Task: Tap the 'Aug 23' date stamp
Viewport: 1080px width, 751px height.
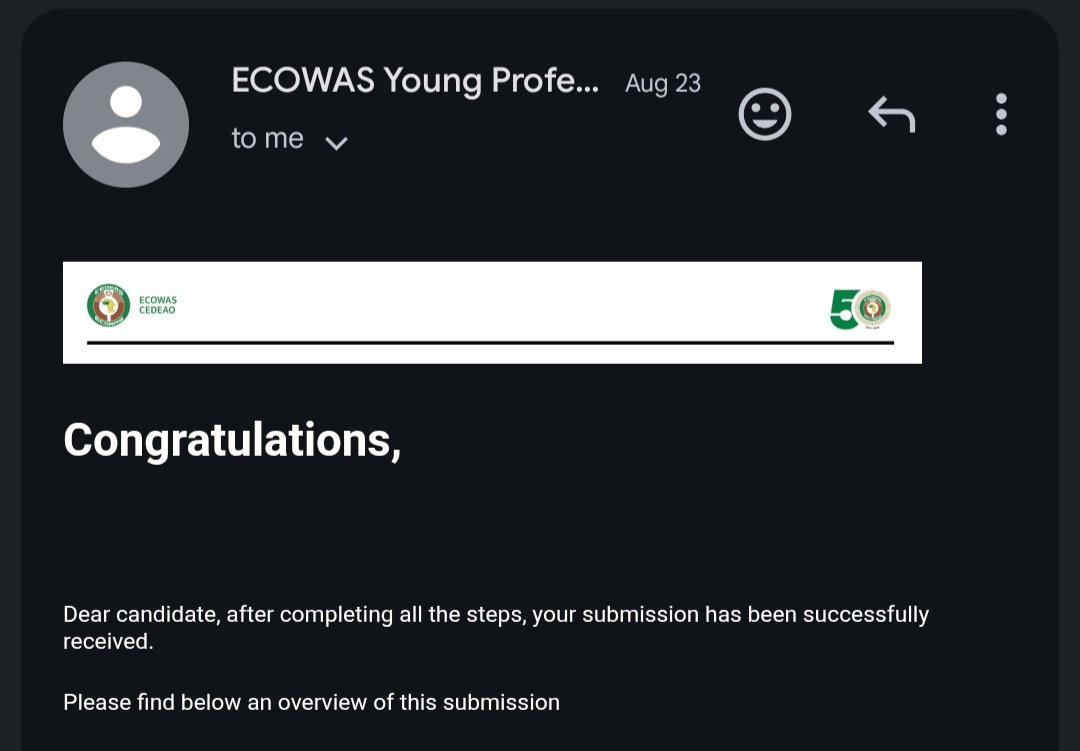Action: tap(663, 83)
